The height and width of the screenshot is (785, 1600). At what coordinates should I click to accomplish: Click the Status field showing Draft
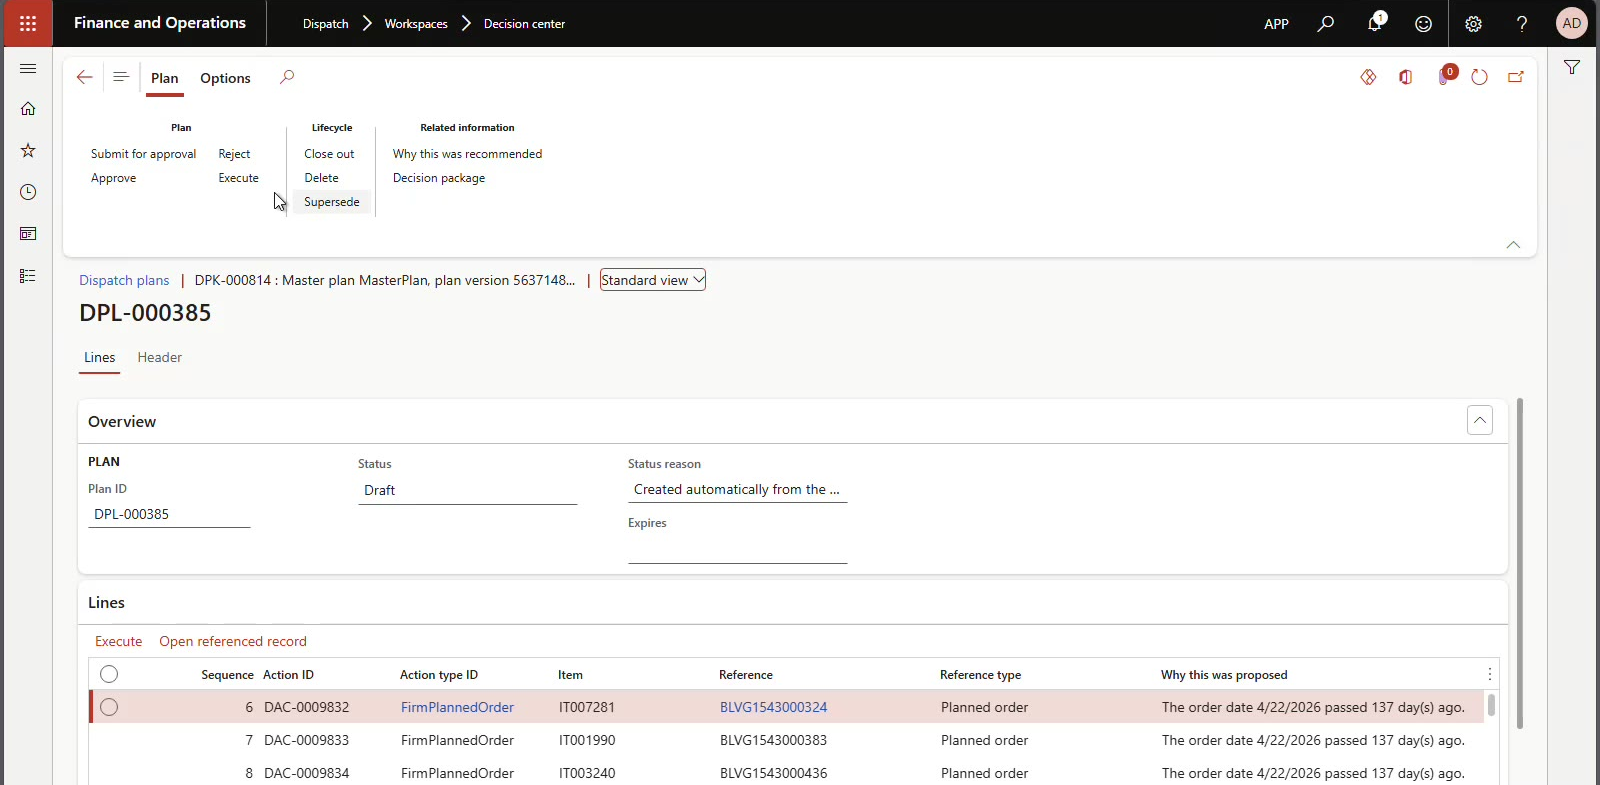click(x=467, y=490)
